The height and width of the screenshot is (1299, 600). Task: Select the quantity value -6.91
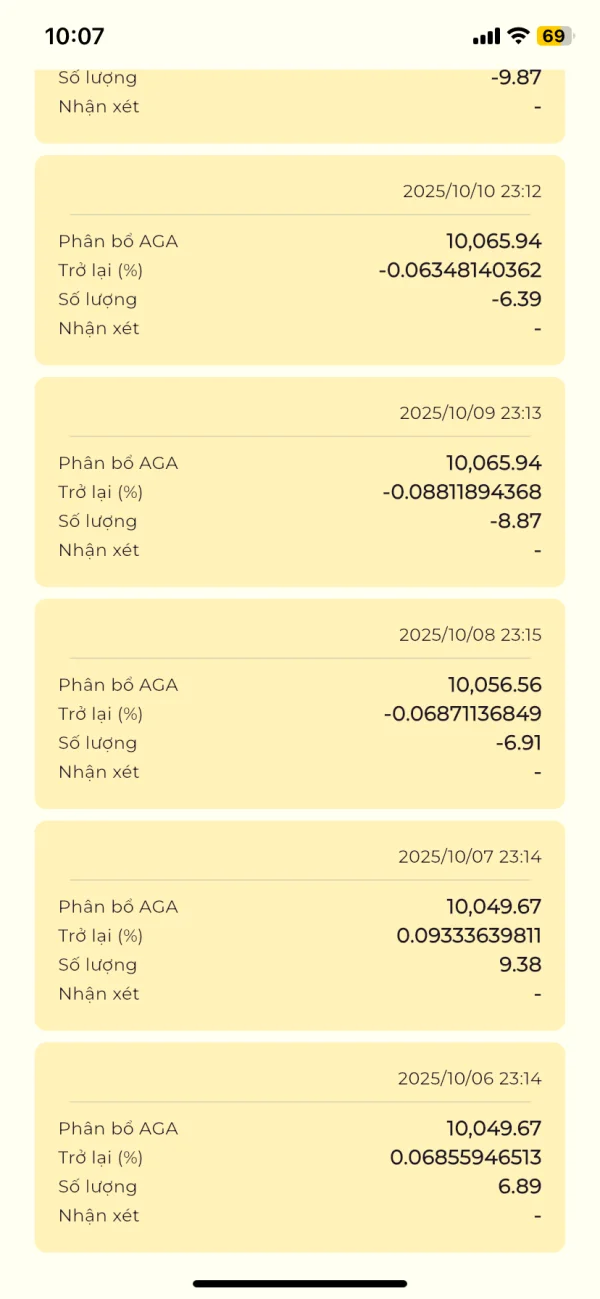518,743
